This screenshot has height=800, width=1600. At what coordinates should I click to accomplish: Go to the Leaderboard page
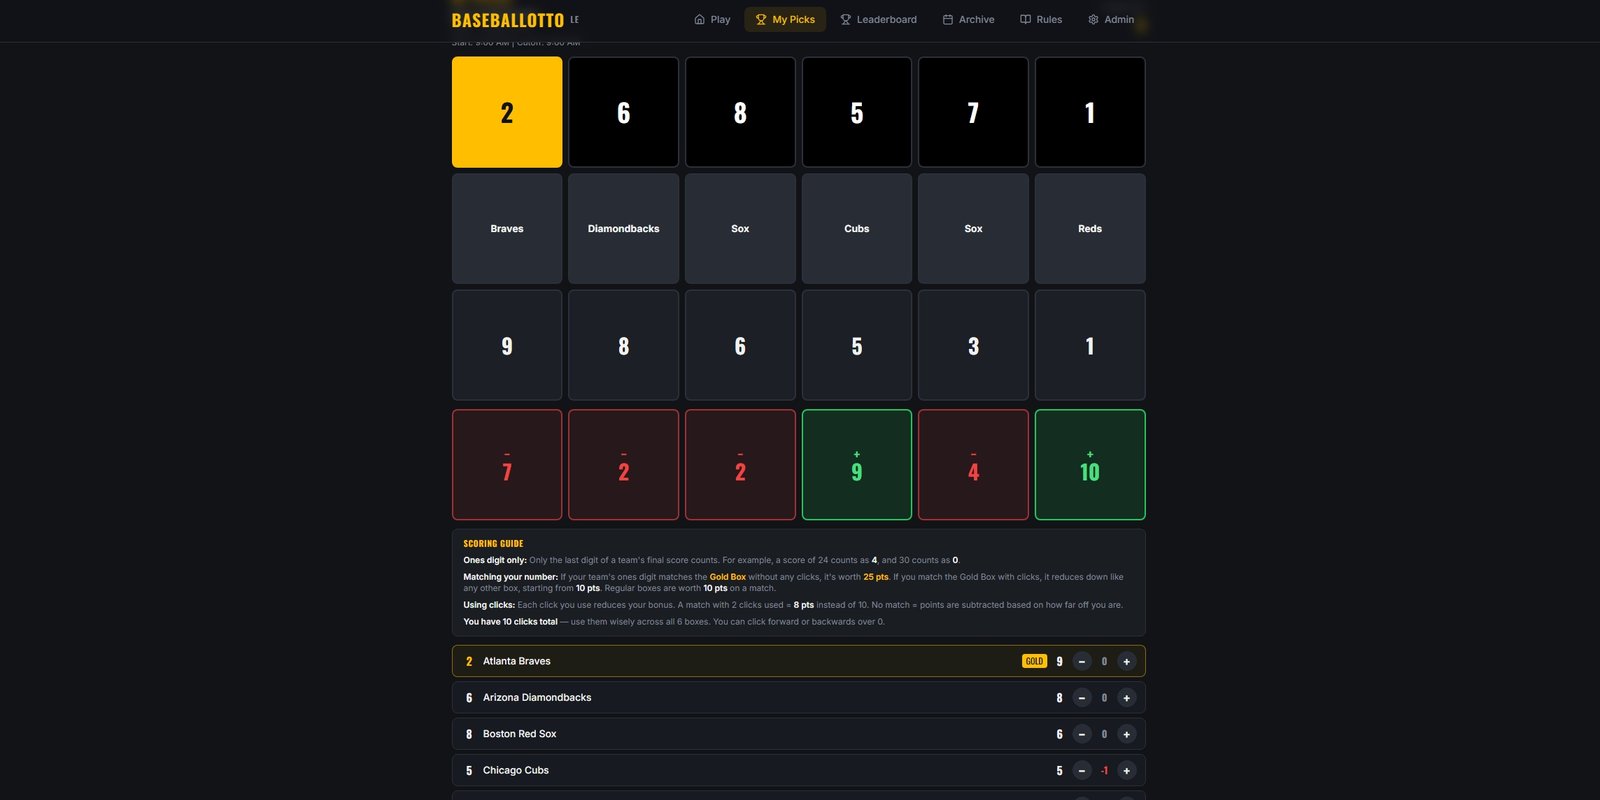coord(878,19)
